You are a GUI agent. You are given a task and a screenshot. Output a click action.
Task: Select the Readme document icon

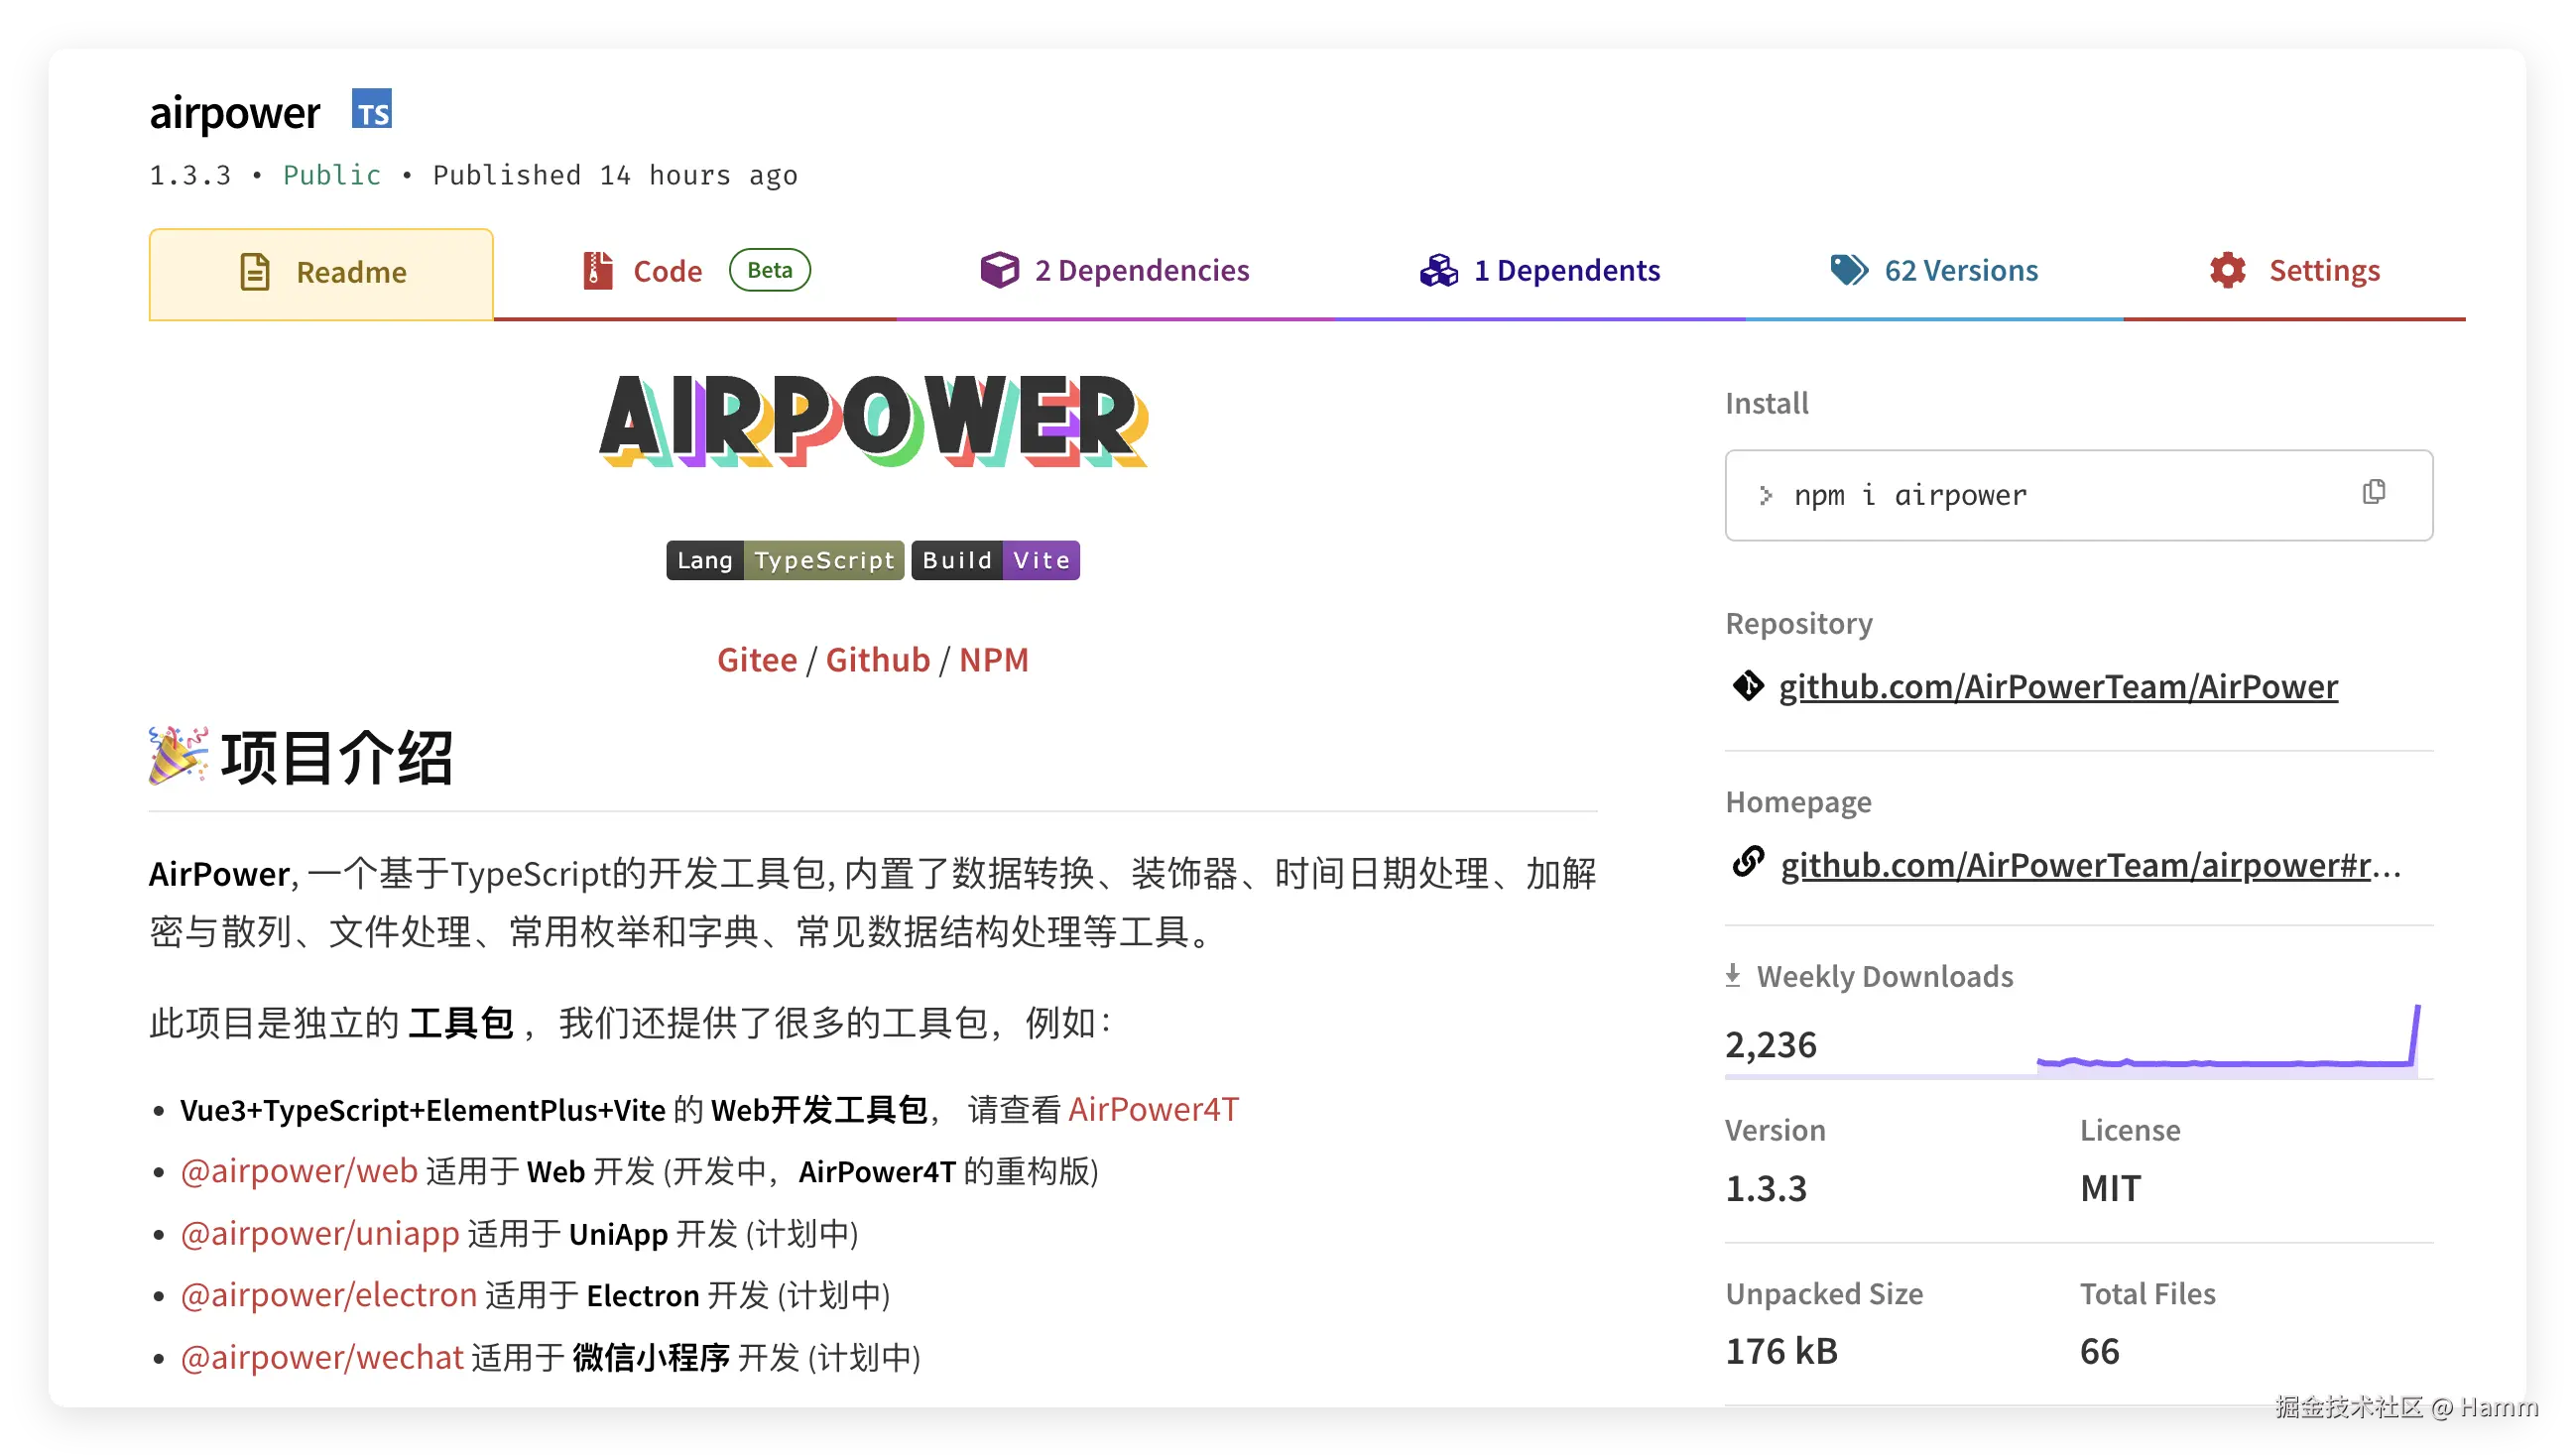255,271
